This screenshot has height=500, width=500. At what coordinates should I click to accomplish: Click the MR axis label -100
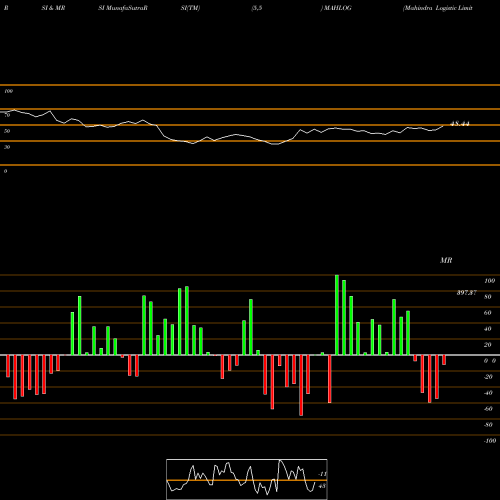(490, 441)
